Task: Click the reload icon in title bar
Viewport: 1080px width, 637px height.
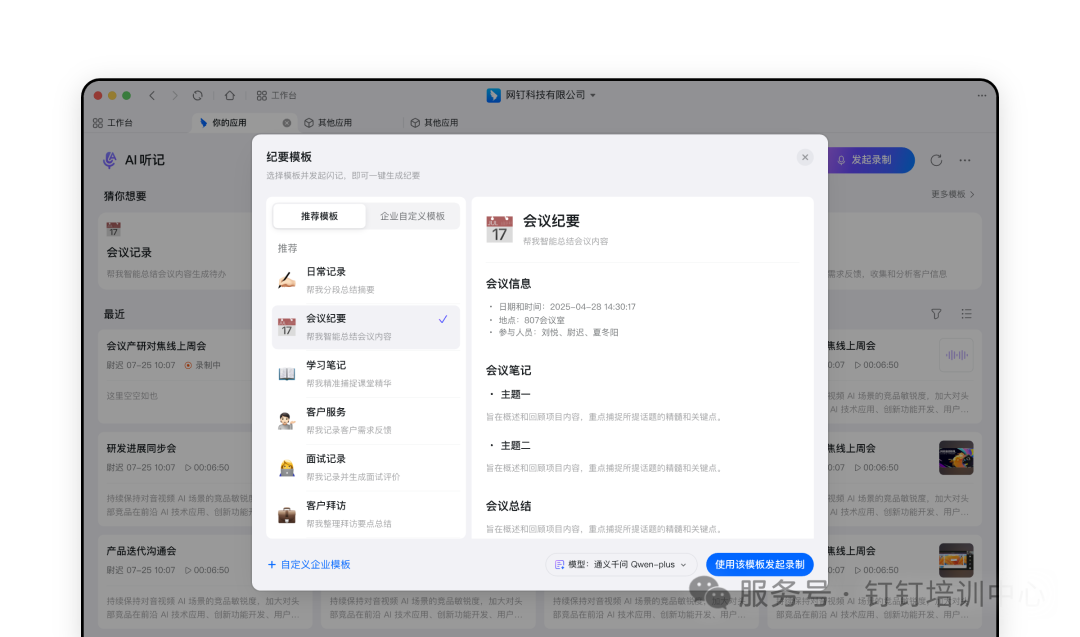Action: point(198,96)
